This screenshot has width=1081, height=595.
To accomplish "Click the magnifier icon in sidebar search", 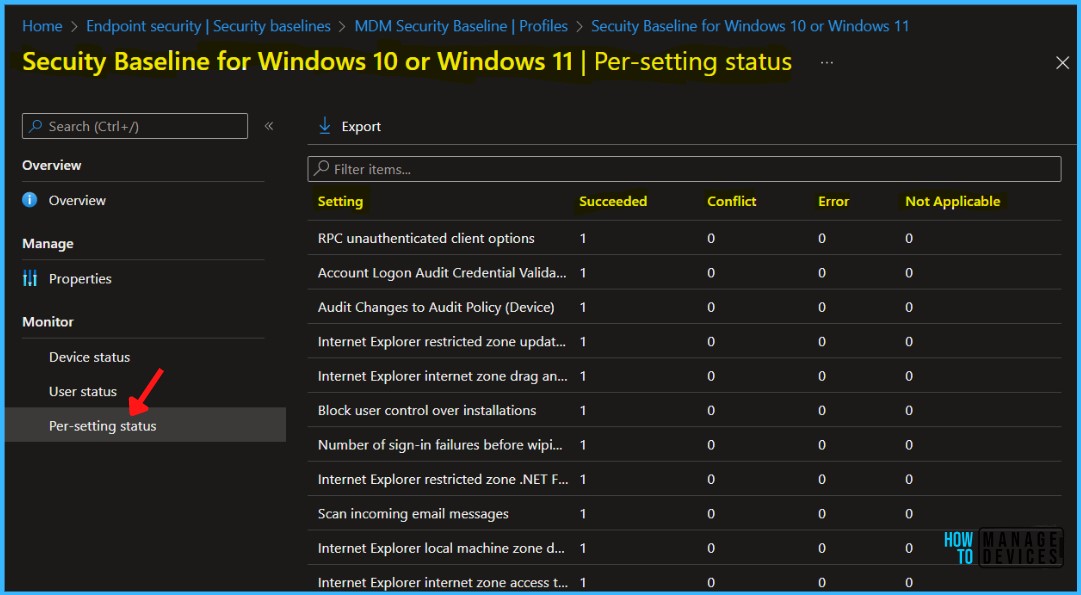I will point(36,126).
